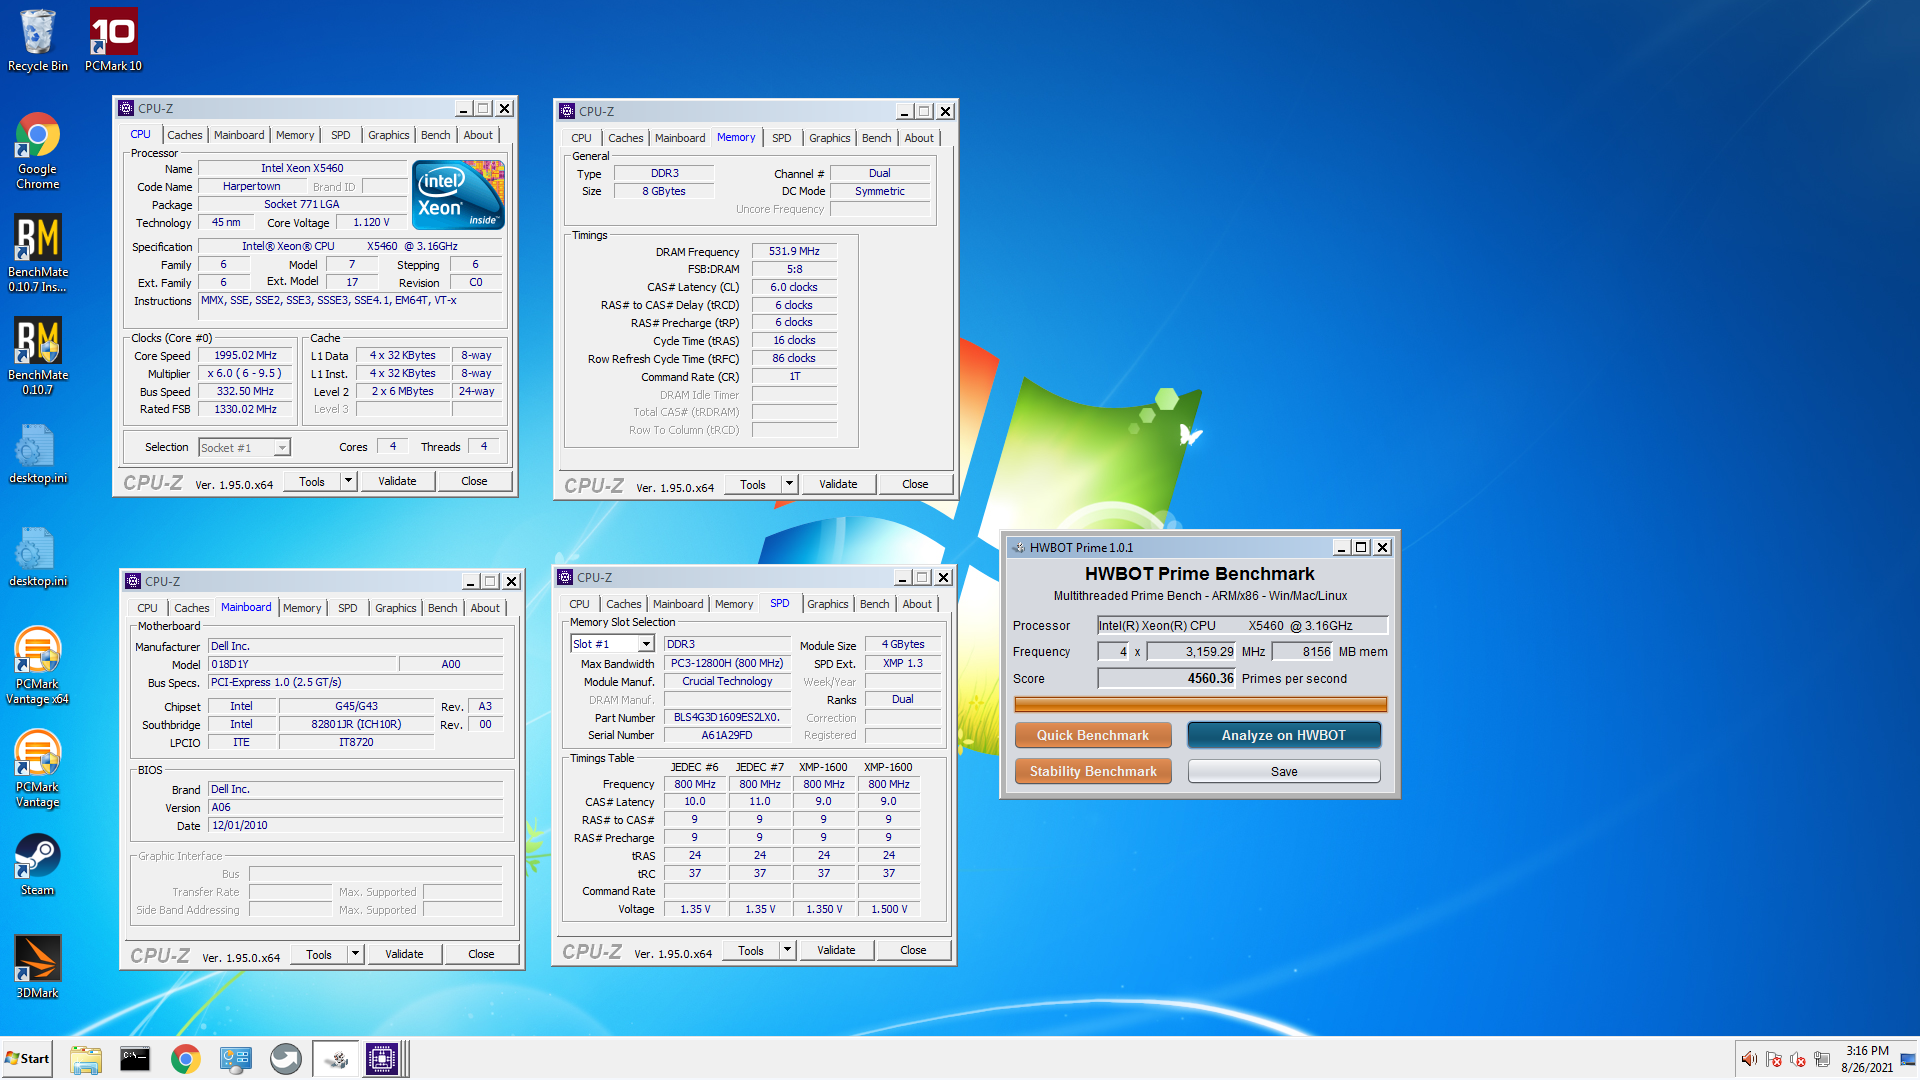1920x1080 pixels.
Task: Click Tools button in SPD window
Action: [x=751, y=950]
